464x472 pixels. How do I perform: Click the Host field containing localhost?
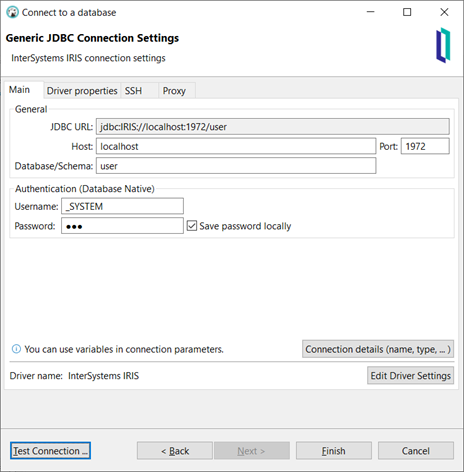(x=236, y=146)
